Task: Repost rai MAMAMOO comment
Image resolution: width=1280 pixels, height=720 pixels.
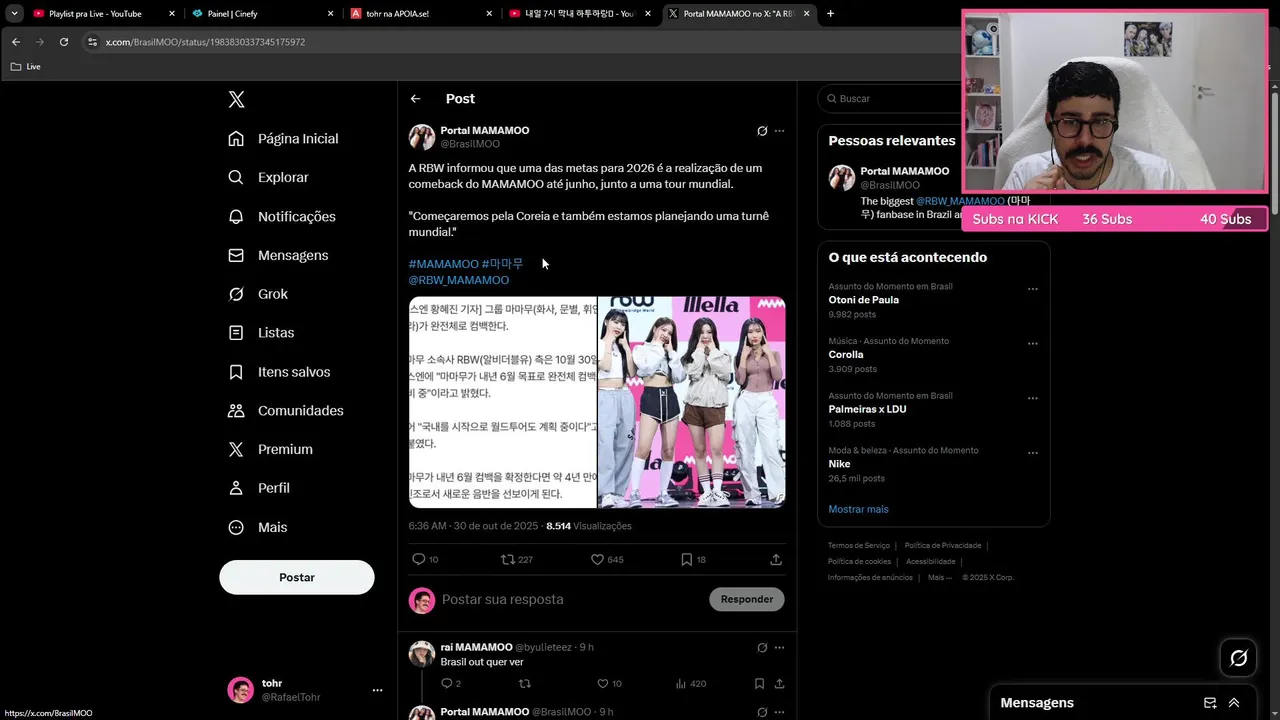Action: (525, 684)
